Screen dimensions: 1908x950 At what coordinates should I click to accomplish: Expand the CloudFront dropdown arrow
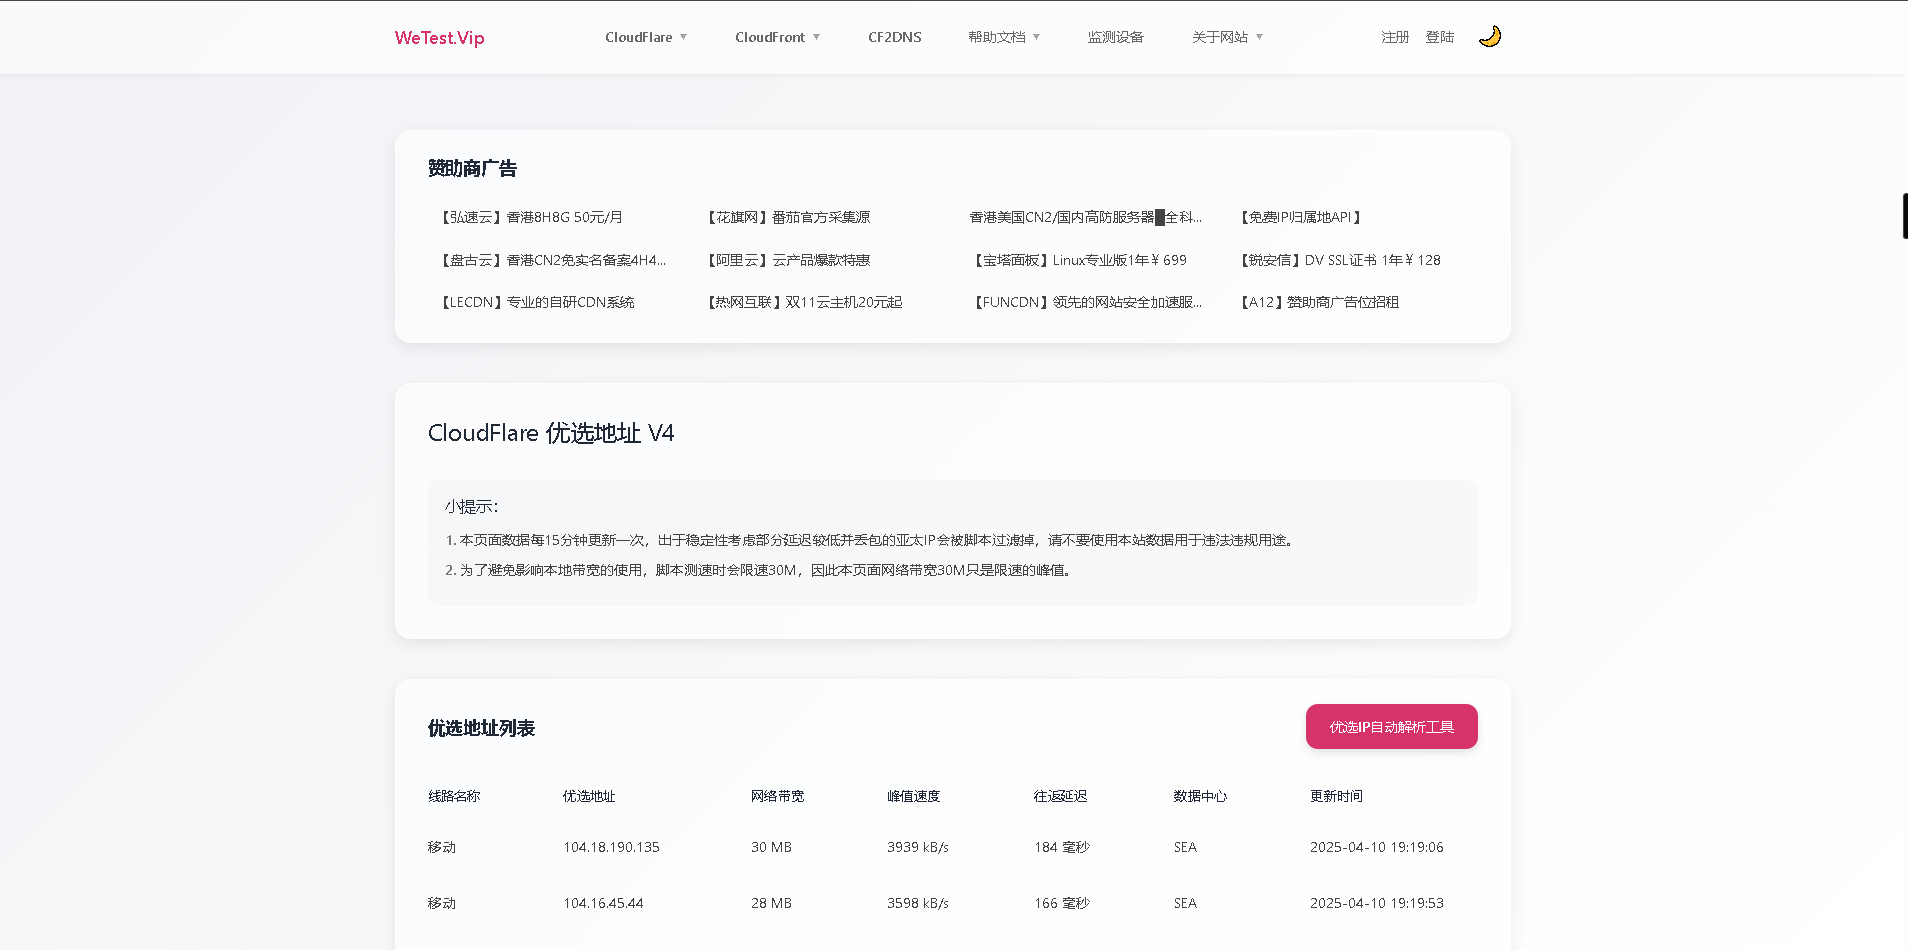coord(816,37)
